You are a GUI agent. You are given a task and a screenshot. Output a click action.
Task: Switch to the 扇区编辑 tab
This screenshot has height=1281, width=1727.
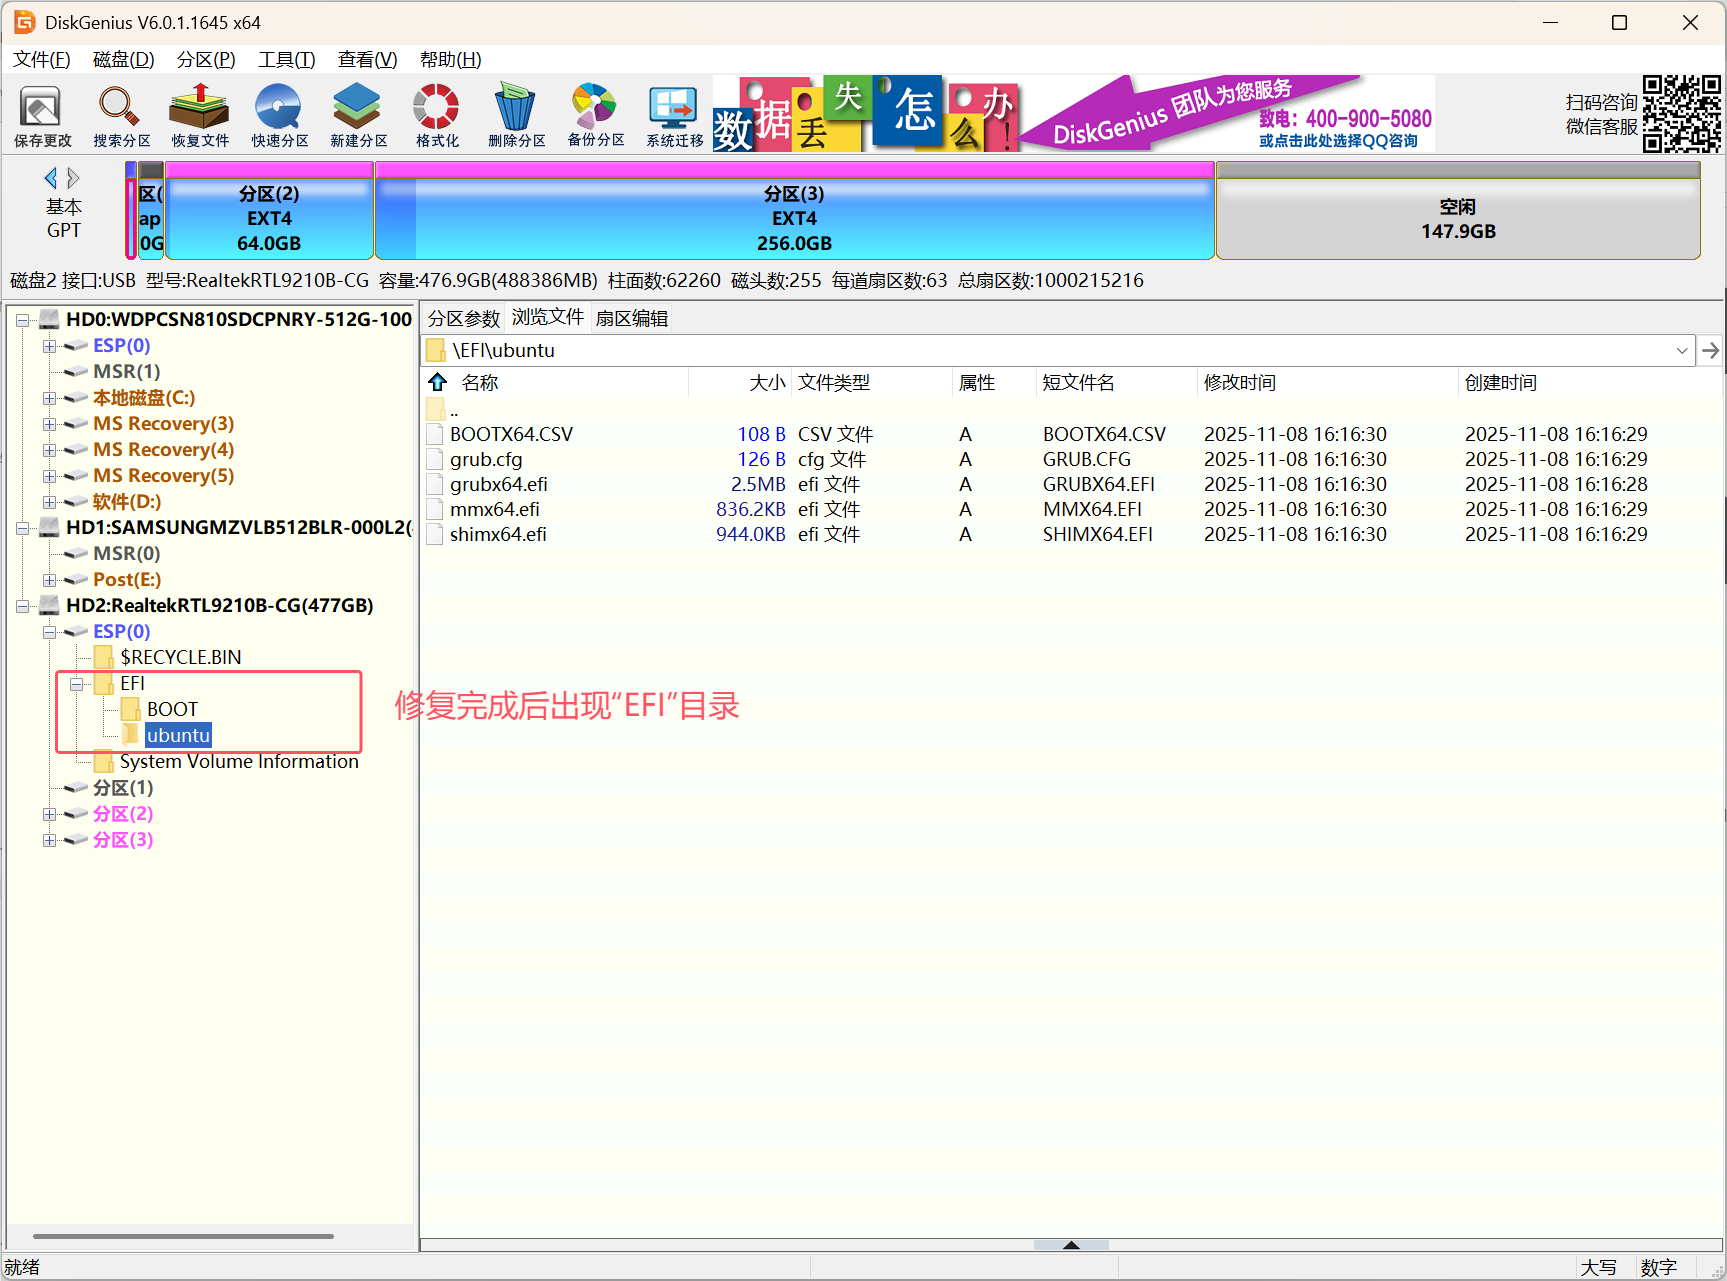point(632,318)
